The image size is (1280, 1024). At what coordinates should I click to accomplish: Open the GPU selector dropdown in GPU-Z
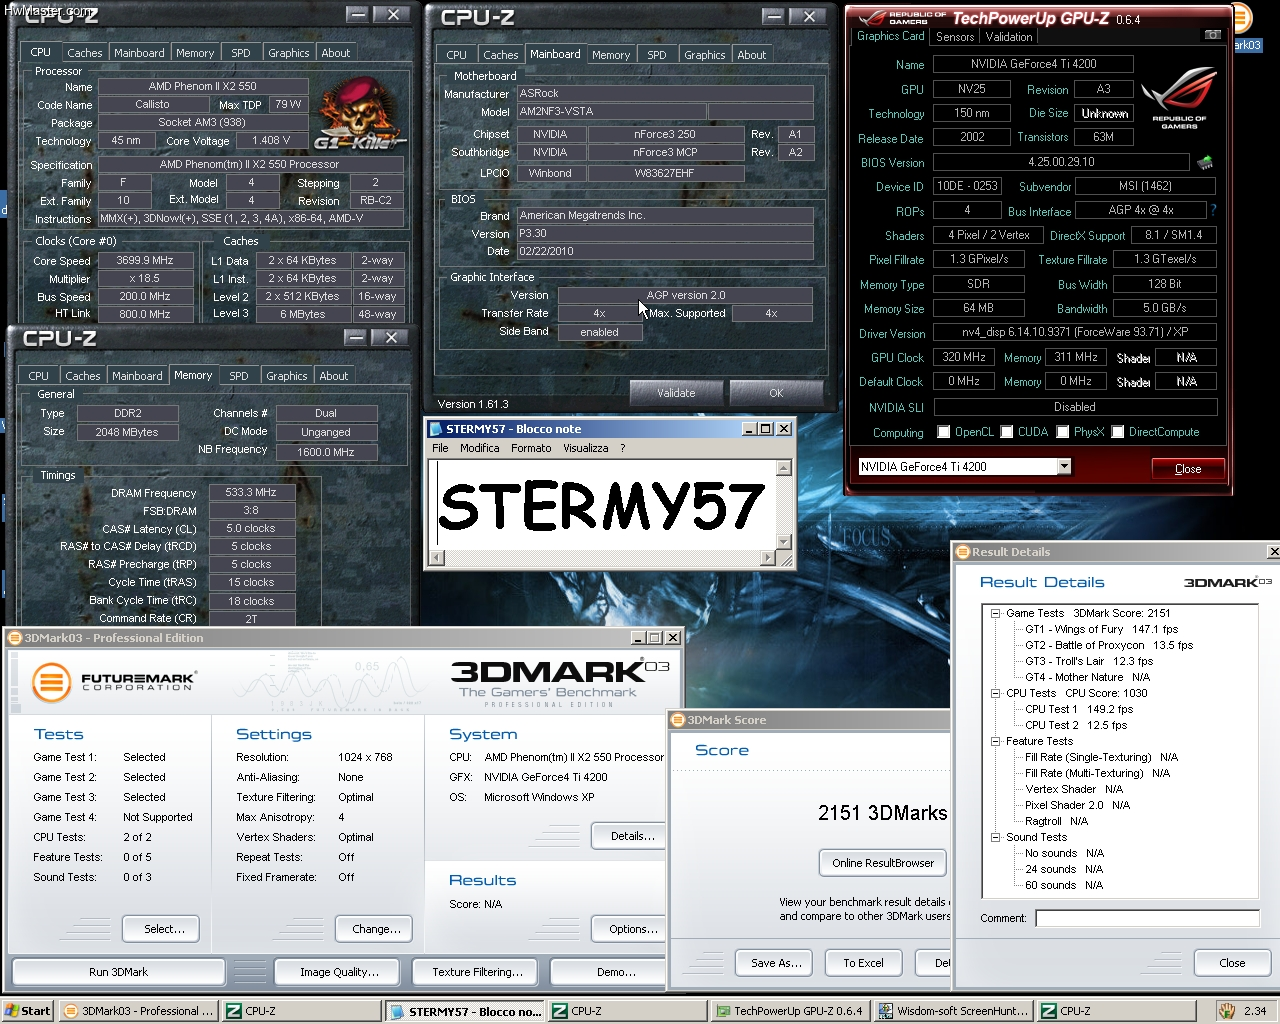[1063, 467]
